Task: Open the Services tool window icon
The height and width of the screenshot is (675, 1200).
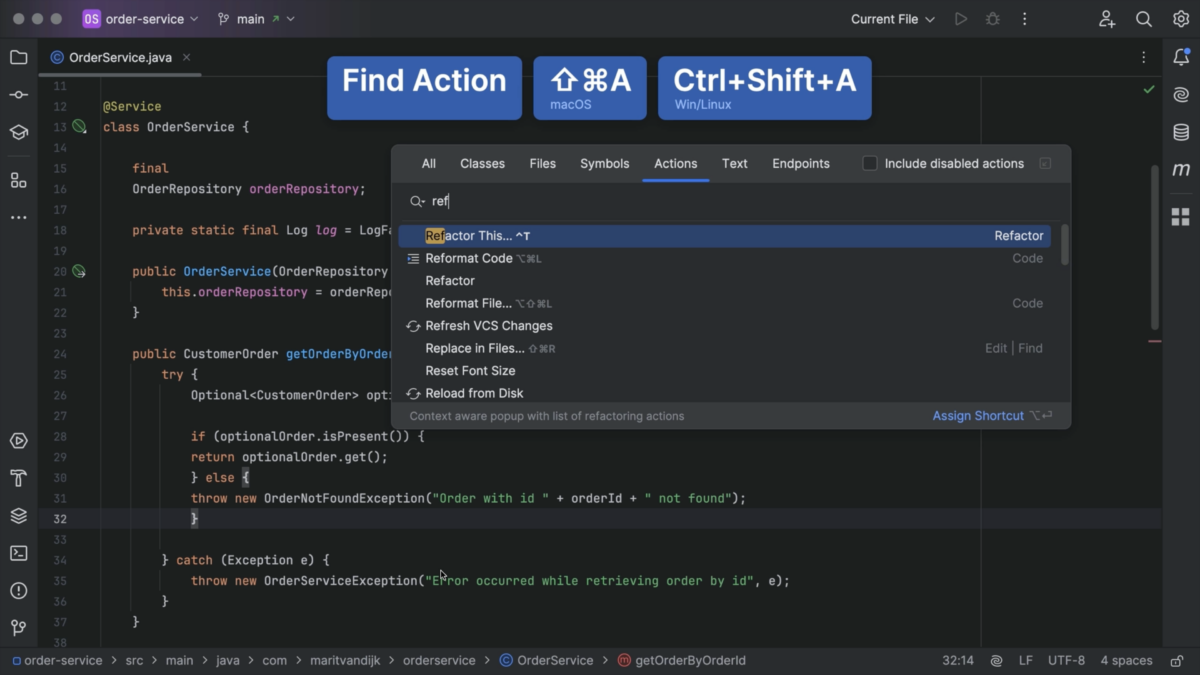Action: [x=18, y=441]
